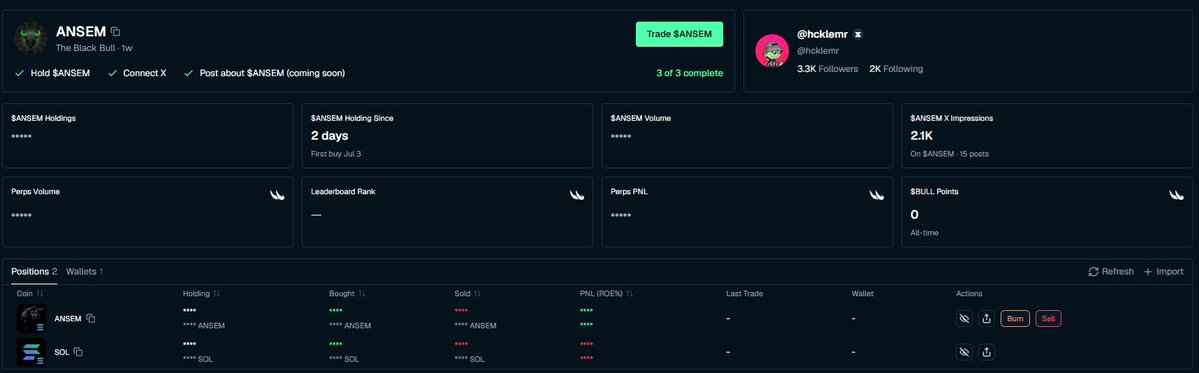Open the 2K Following count
The width and height of the screenshot is (1199, 373).
click(896, 69)
